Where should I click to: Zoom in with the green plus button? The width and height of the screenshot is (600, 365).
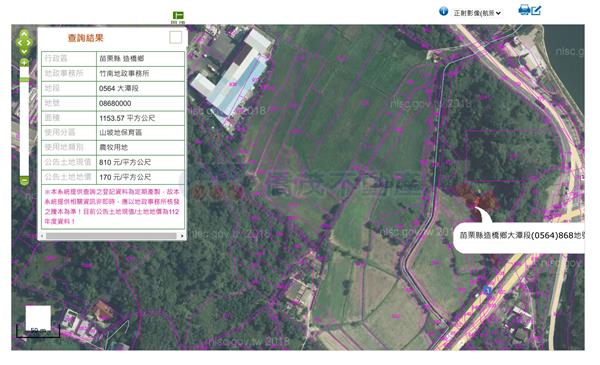click(x=24, y=62)
